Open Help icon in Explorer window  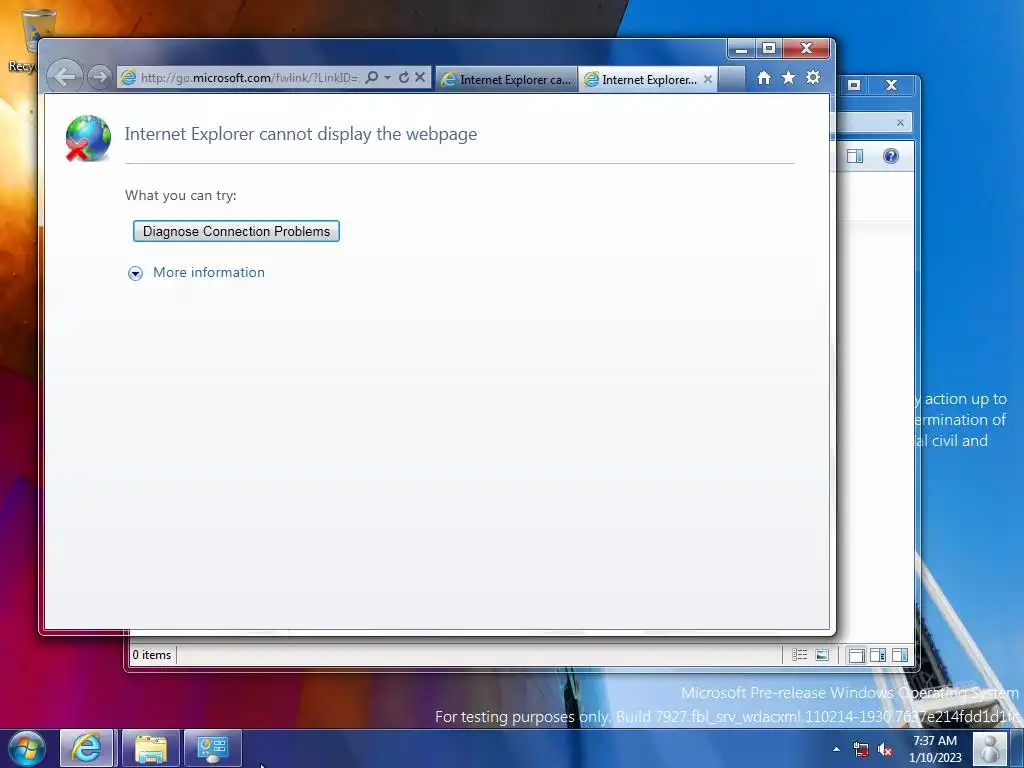891,156
